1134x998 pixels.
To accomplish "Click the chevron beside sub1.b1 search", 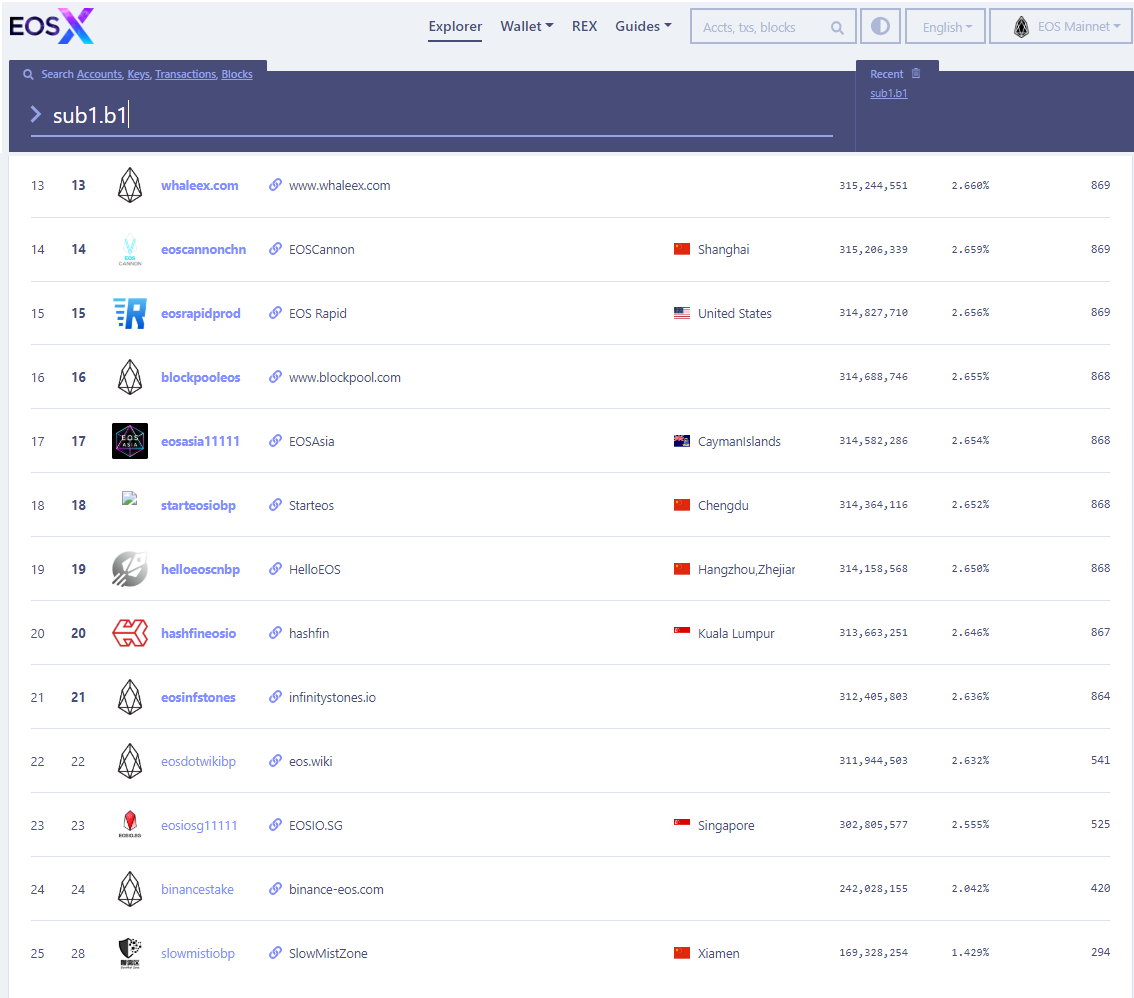I will click(35, 114).
